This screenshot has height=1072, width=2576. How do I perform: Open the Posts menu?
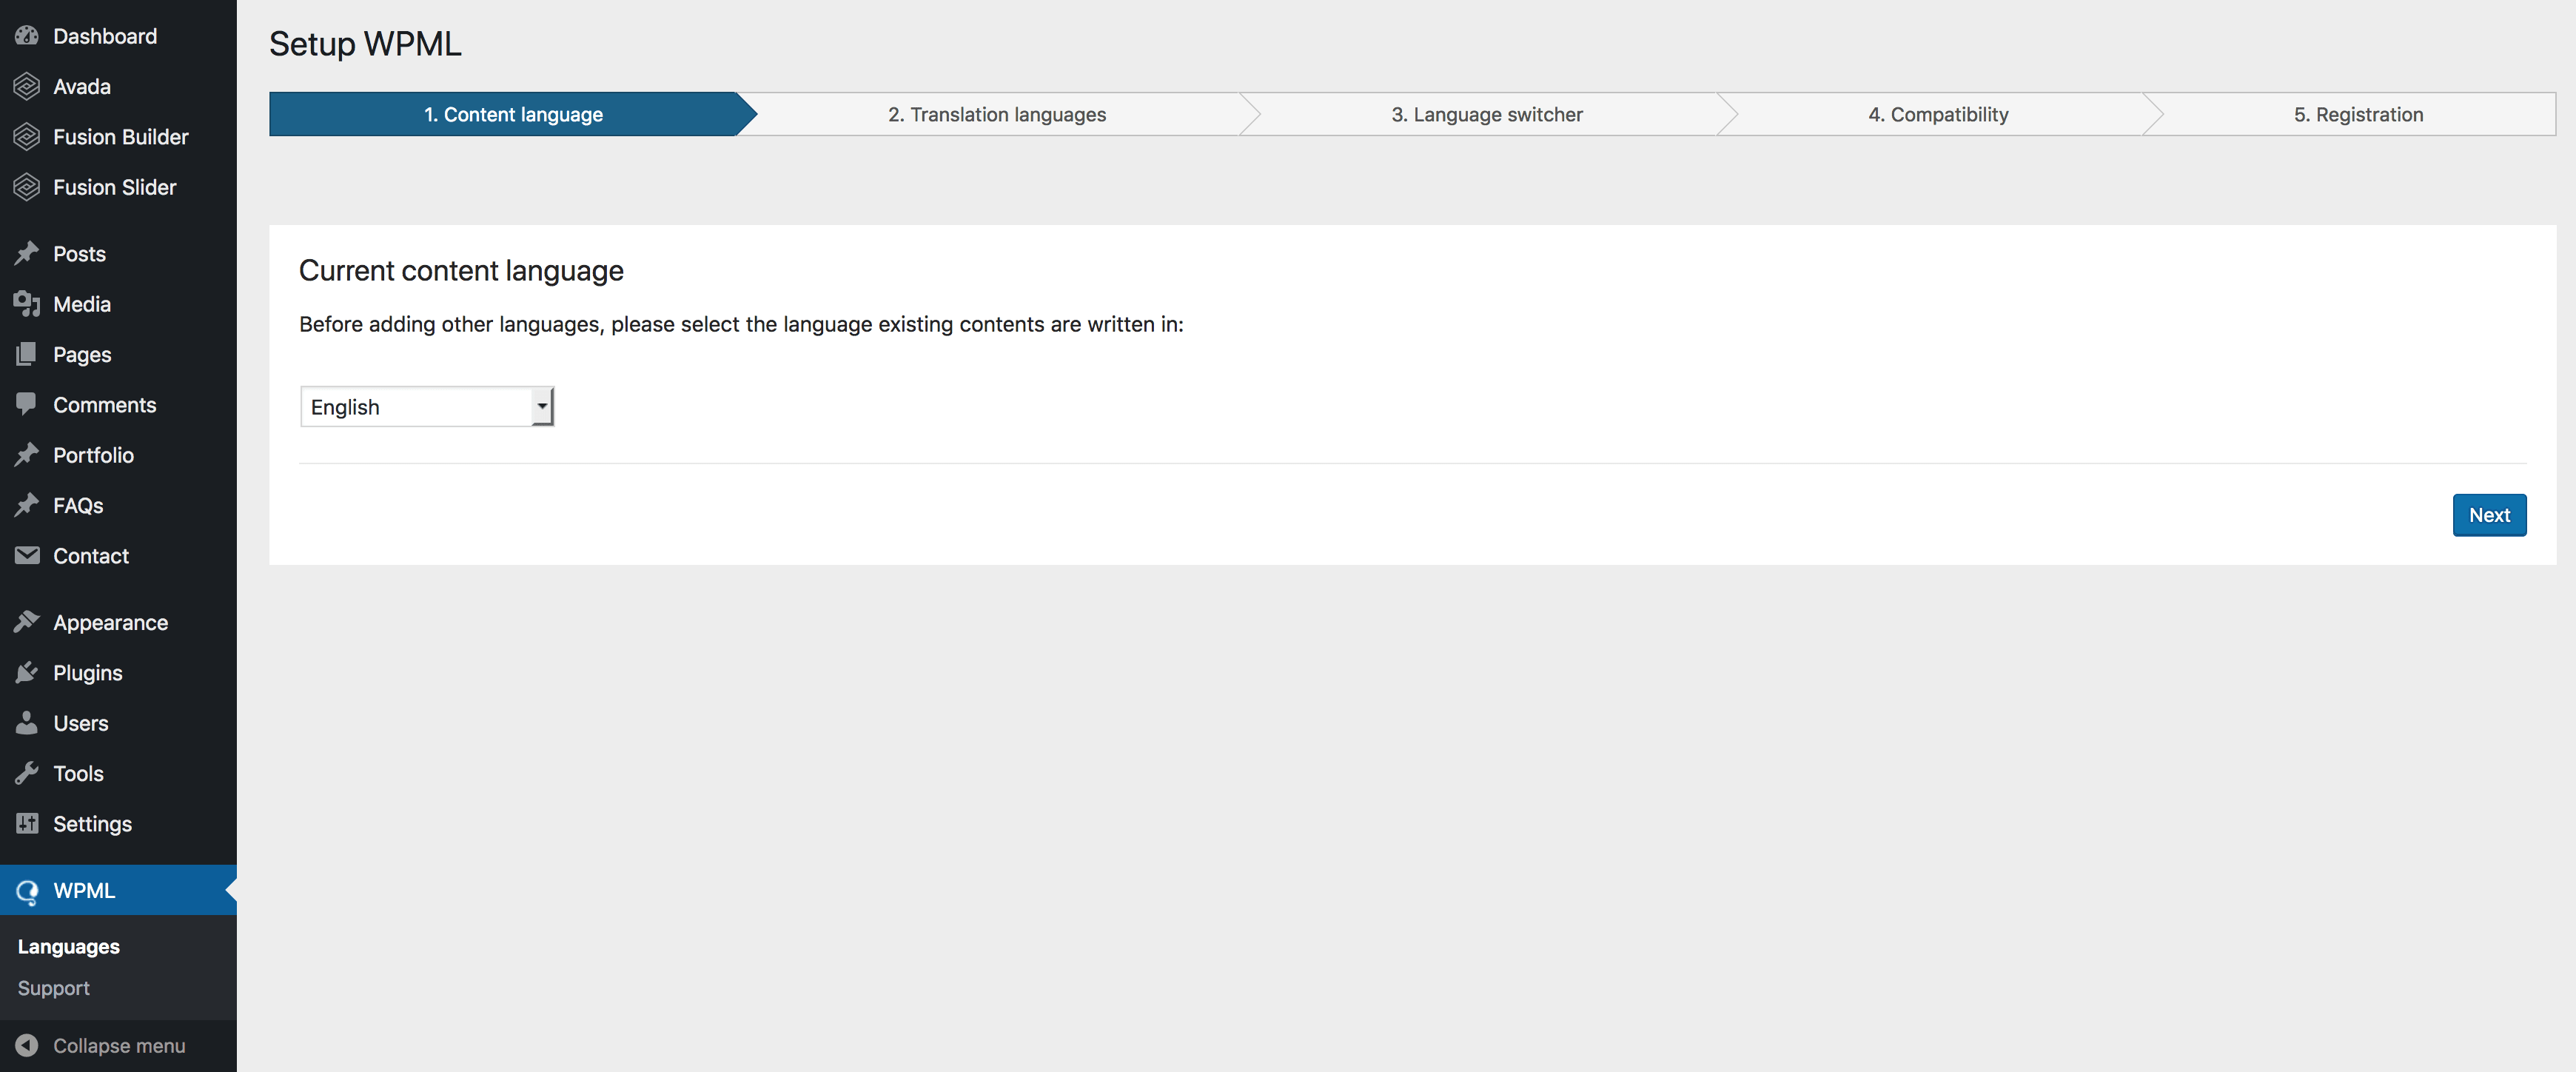tap(118, 254)
